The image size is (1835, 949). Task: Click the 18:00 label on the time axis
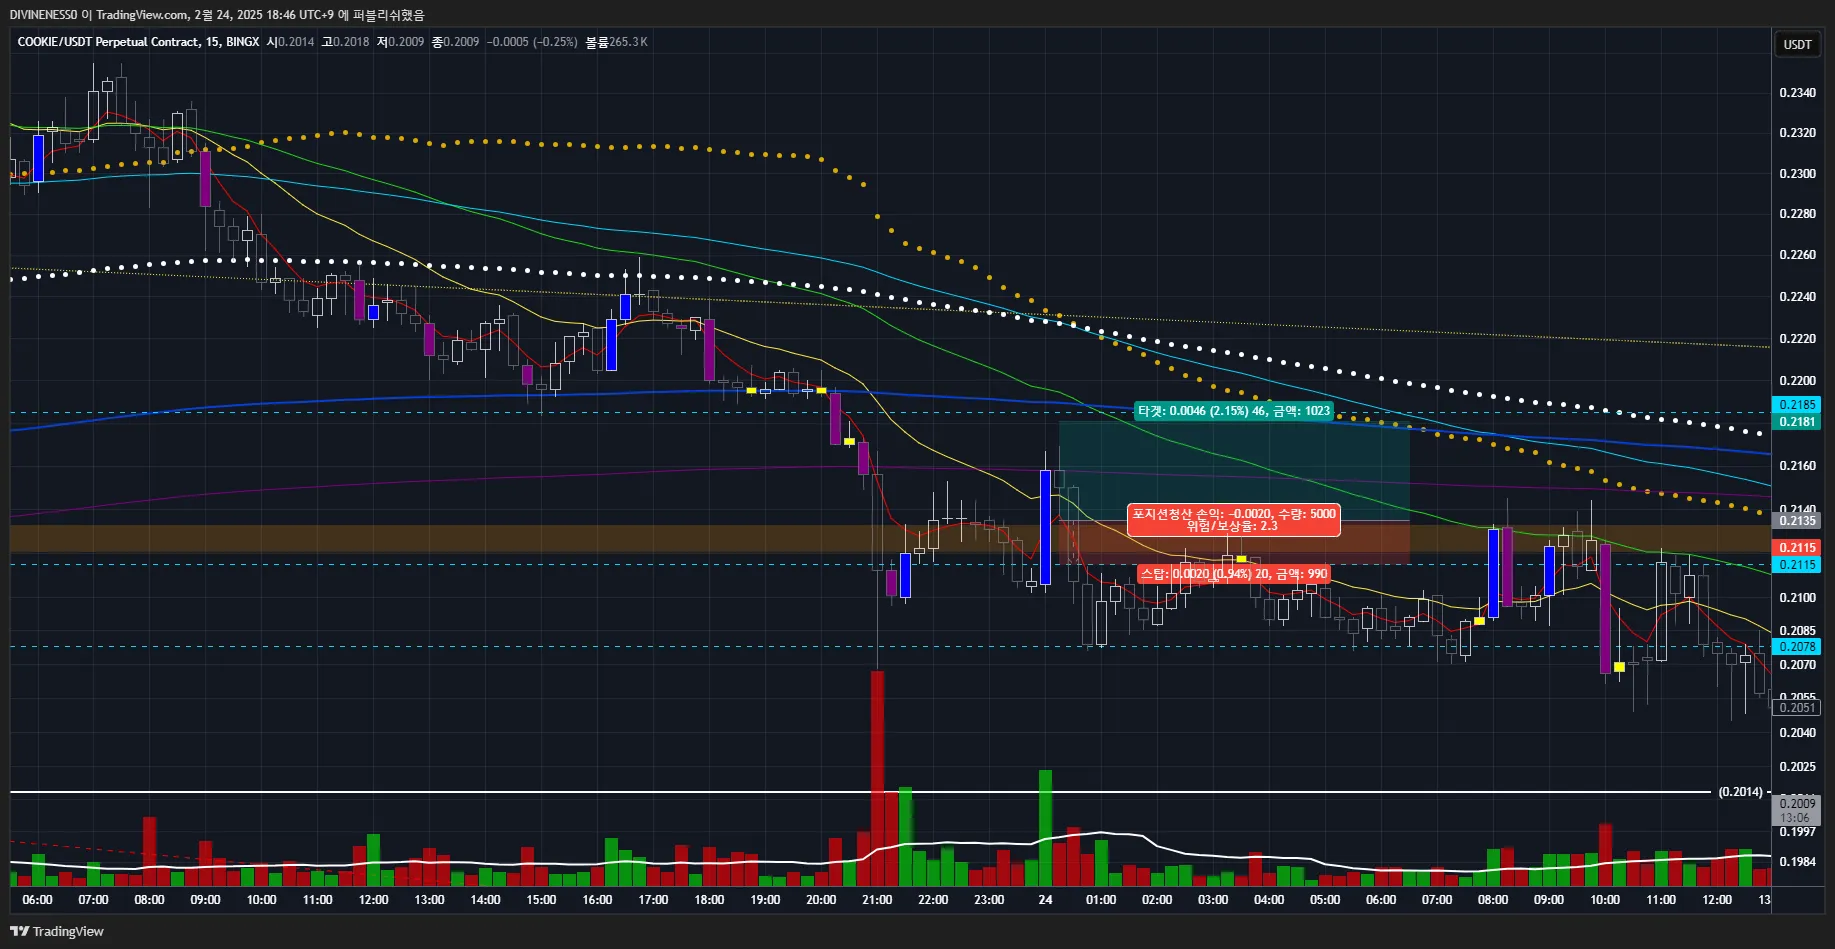tap(710, 900)
